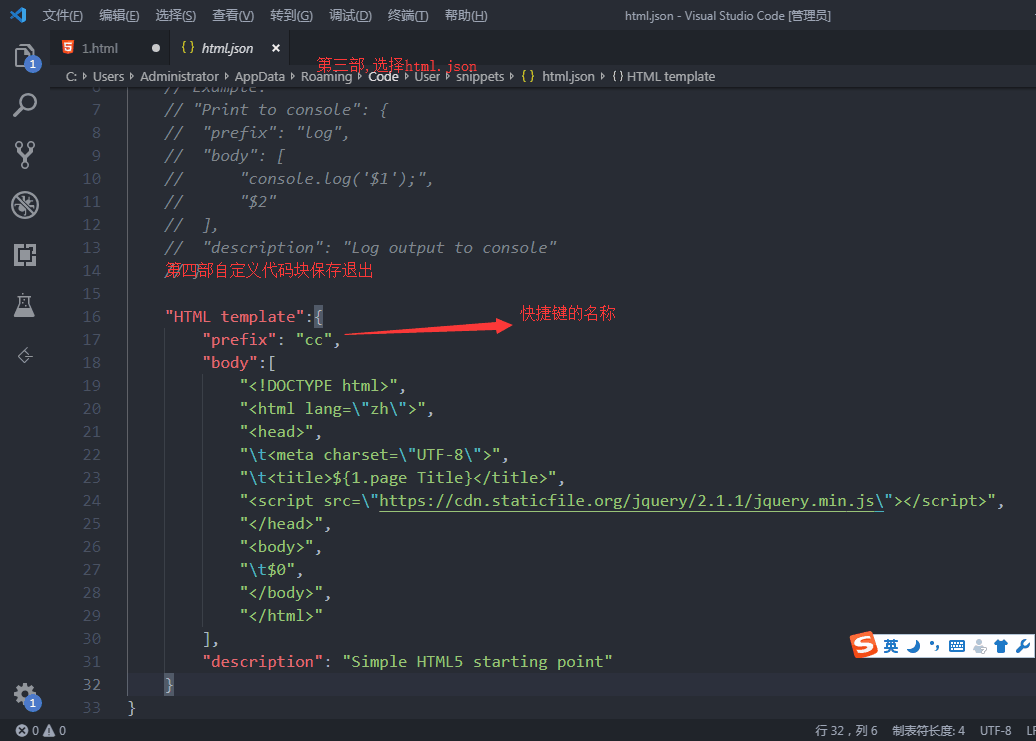This screenshot has height=741, width=1036.
Task: Click the diamond arrow icon in activity bar
Action: 25,355
